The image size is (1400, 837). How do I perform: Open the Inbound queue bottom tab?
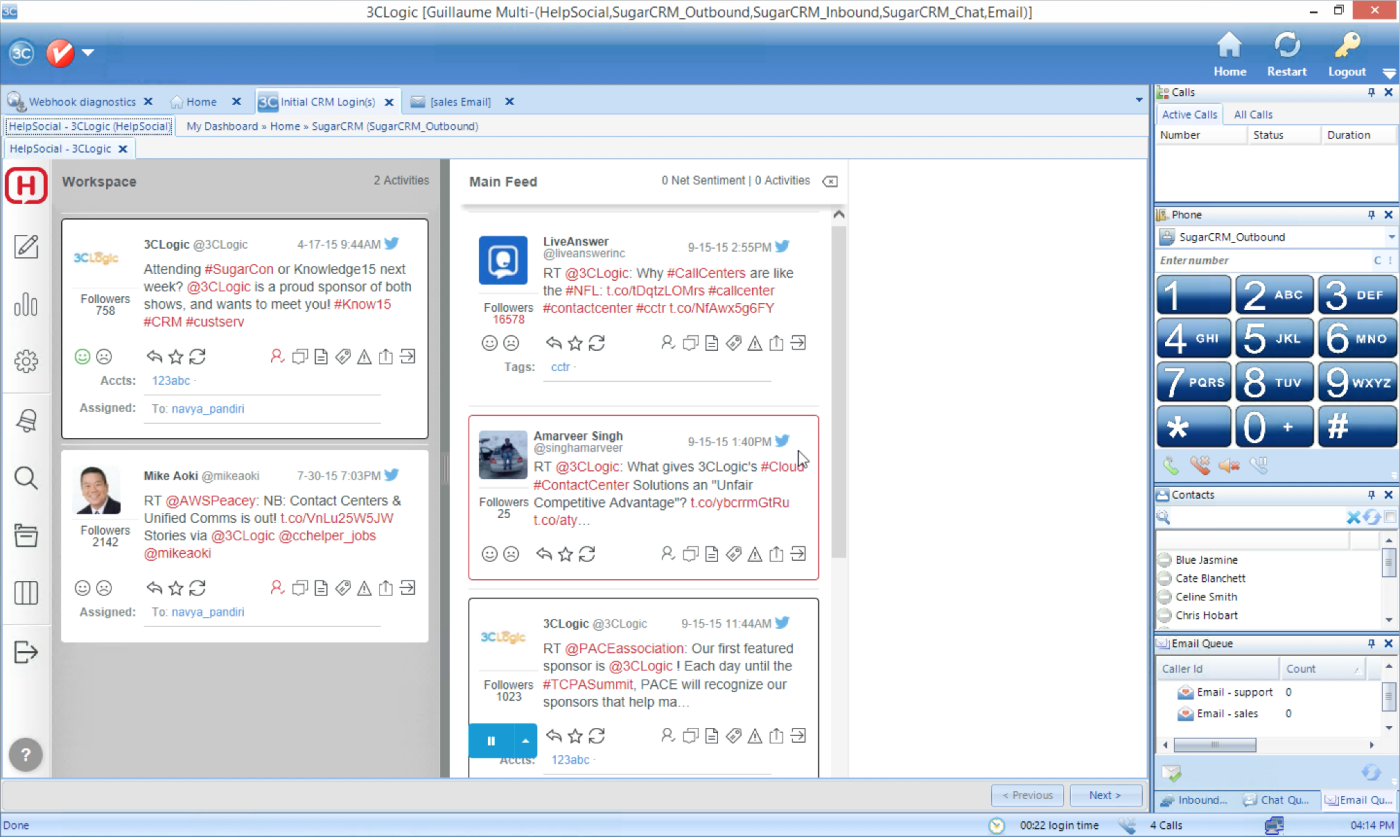click(1195, 800)
